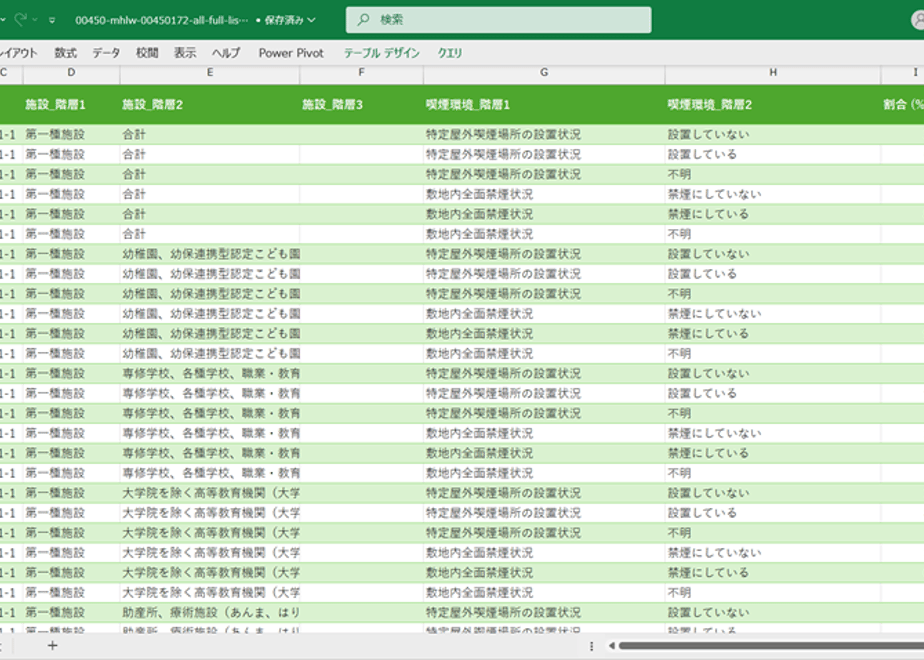Click the magnifier search icon

(x=364, y=19)
